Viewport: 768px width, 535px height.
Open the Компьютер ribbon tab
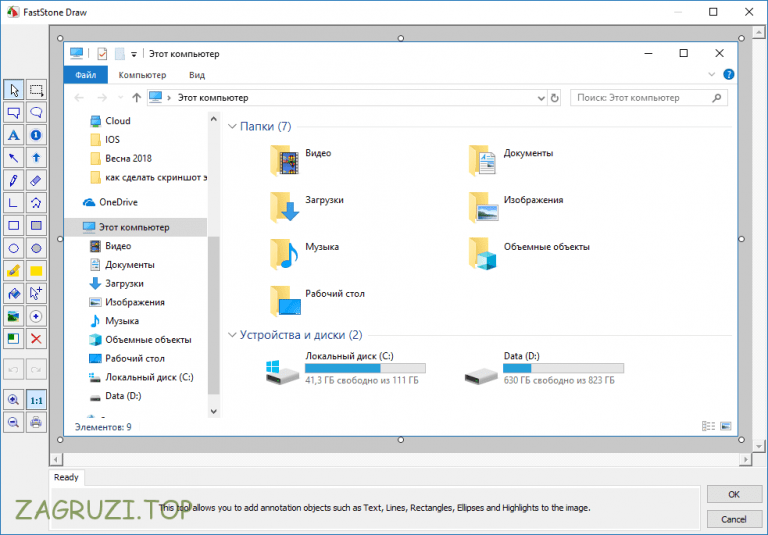(142, 75)
